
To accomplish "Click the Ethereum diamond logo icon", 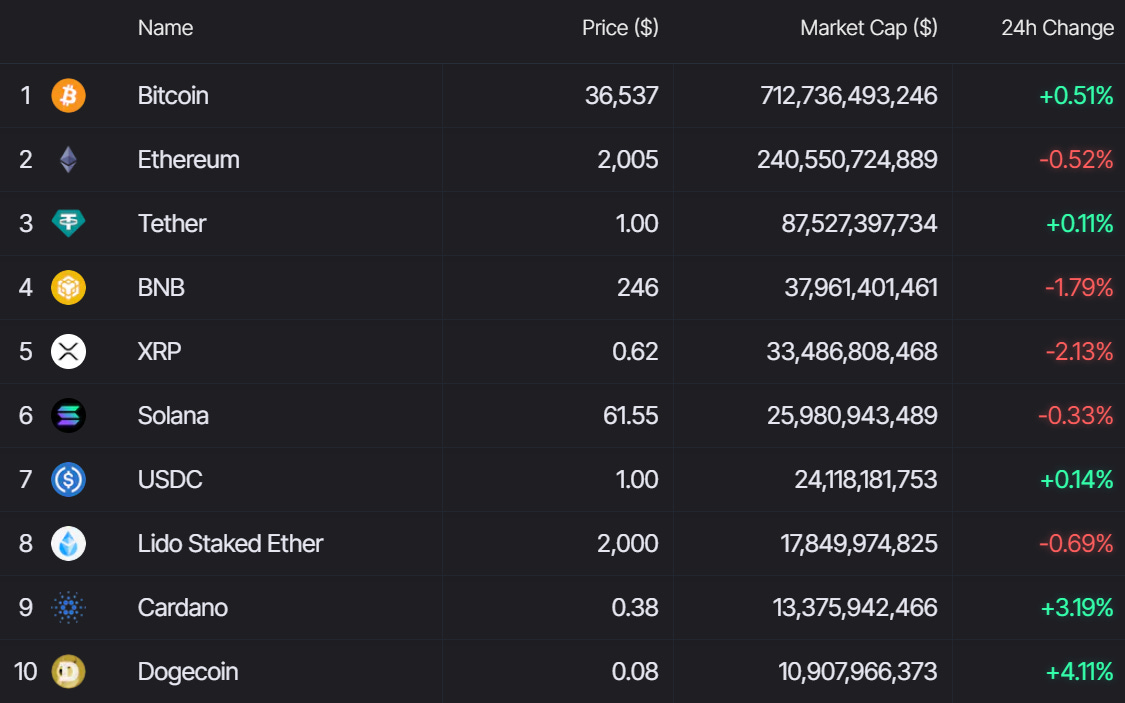I will (68, 159).
